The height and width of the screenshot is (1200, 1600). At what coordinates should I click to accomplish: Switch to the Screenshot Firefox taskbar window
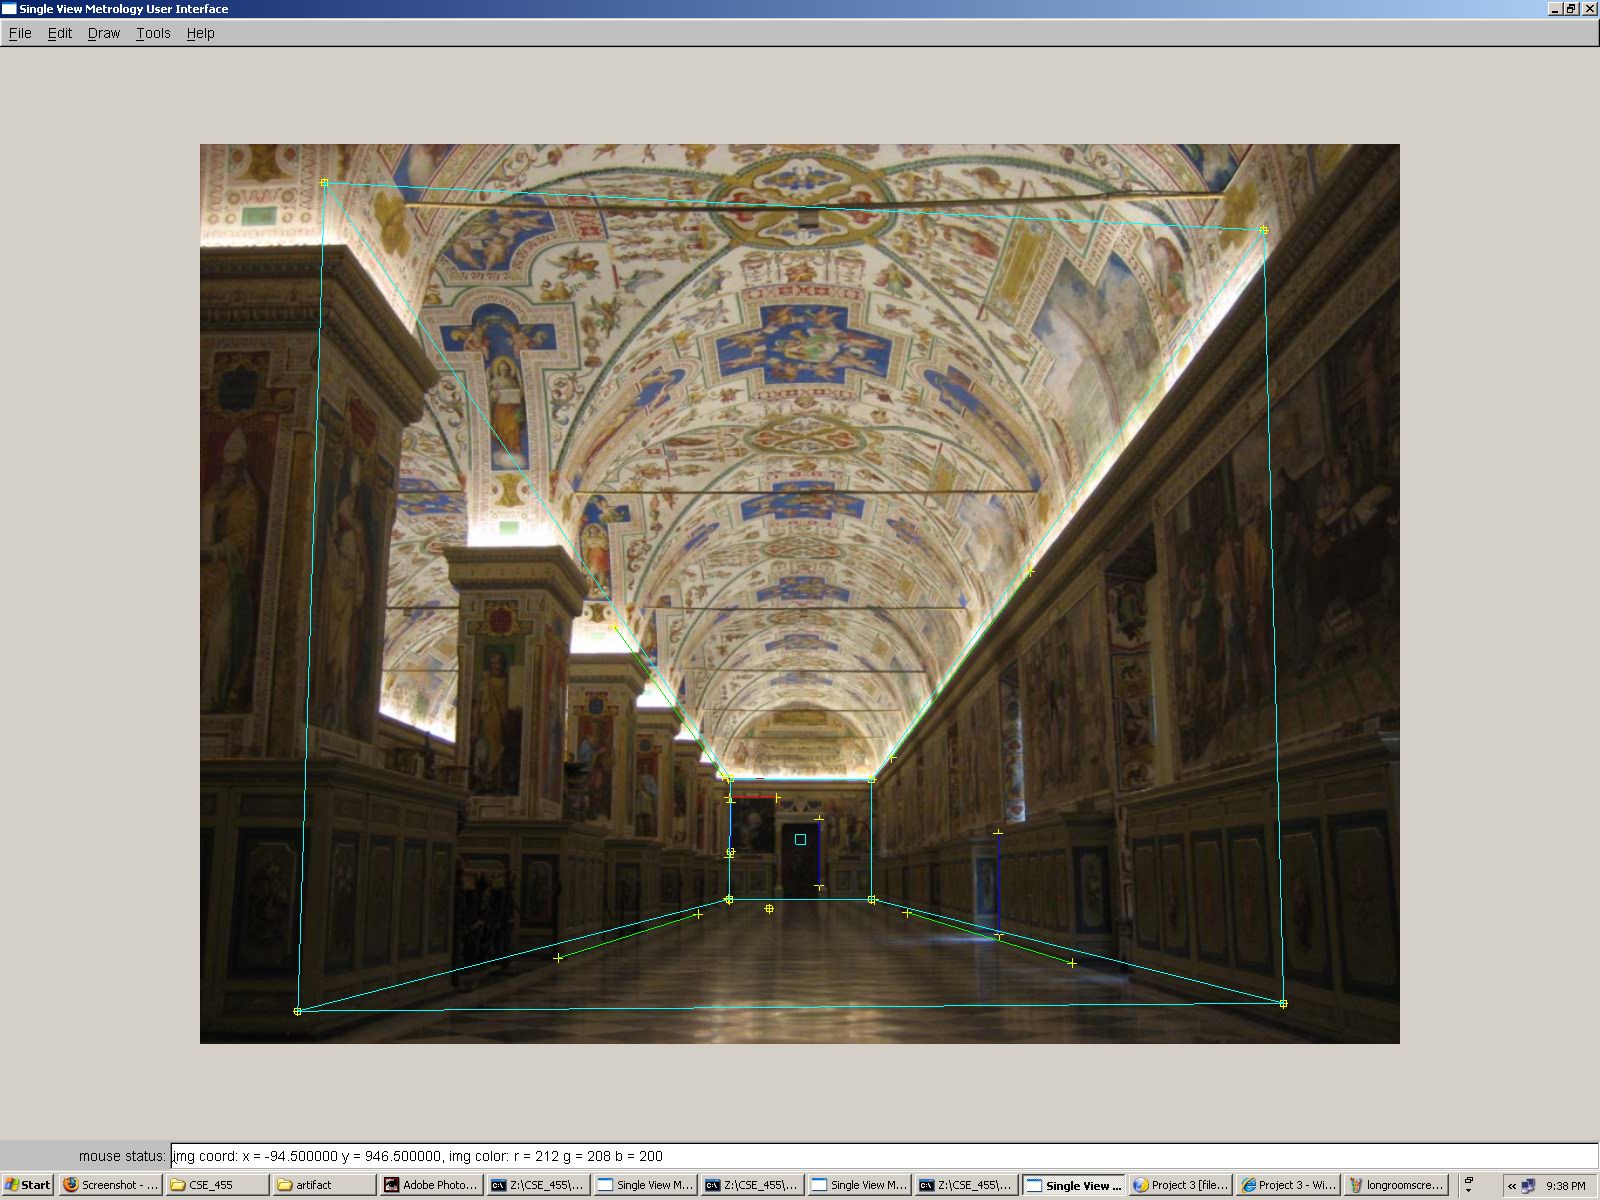(x=110, y=1185)
